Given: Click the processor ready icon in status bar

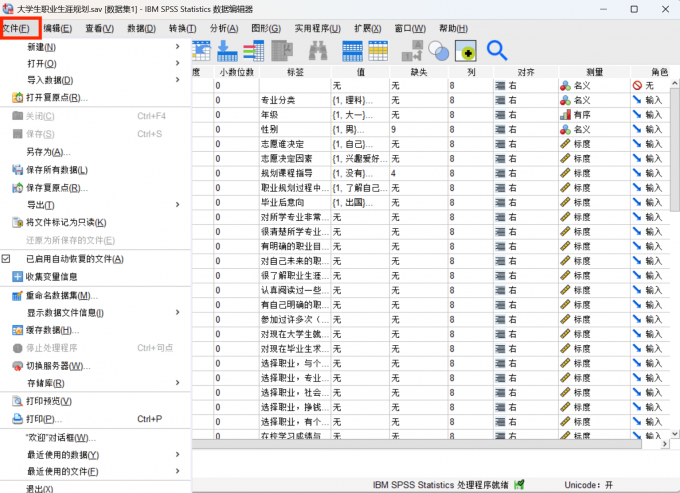Looking at the screenshot, I should coord(519,484).
